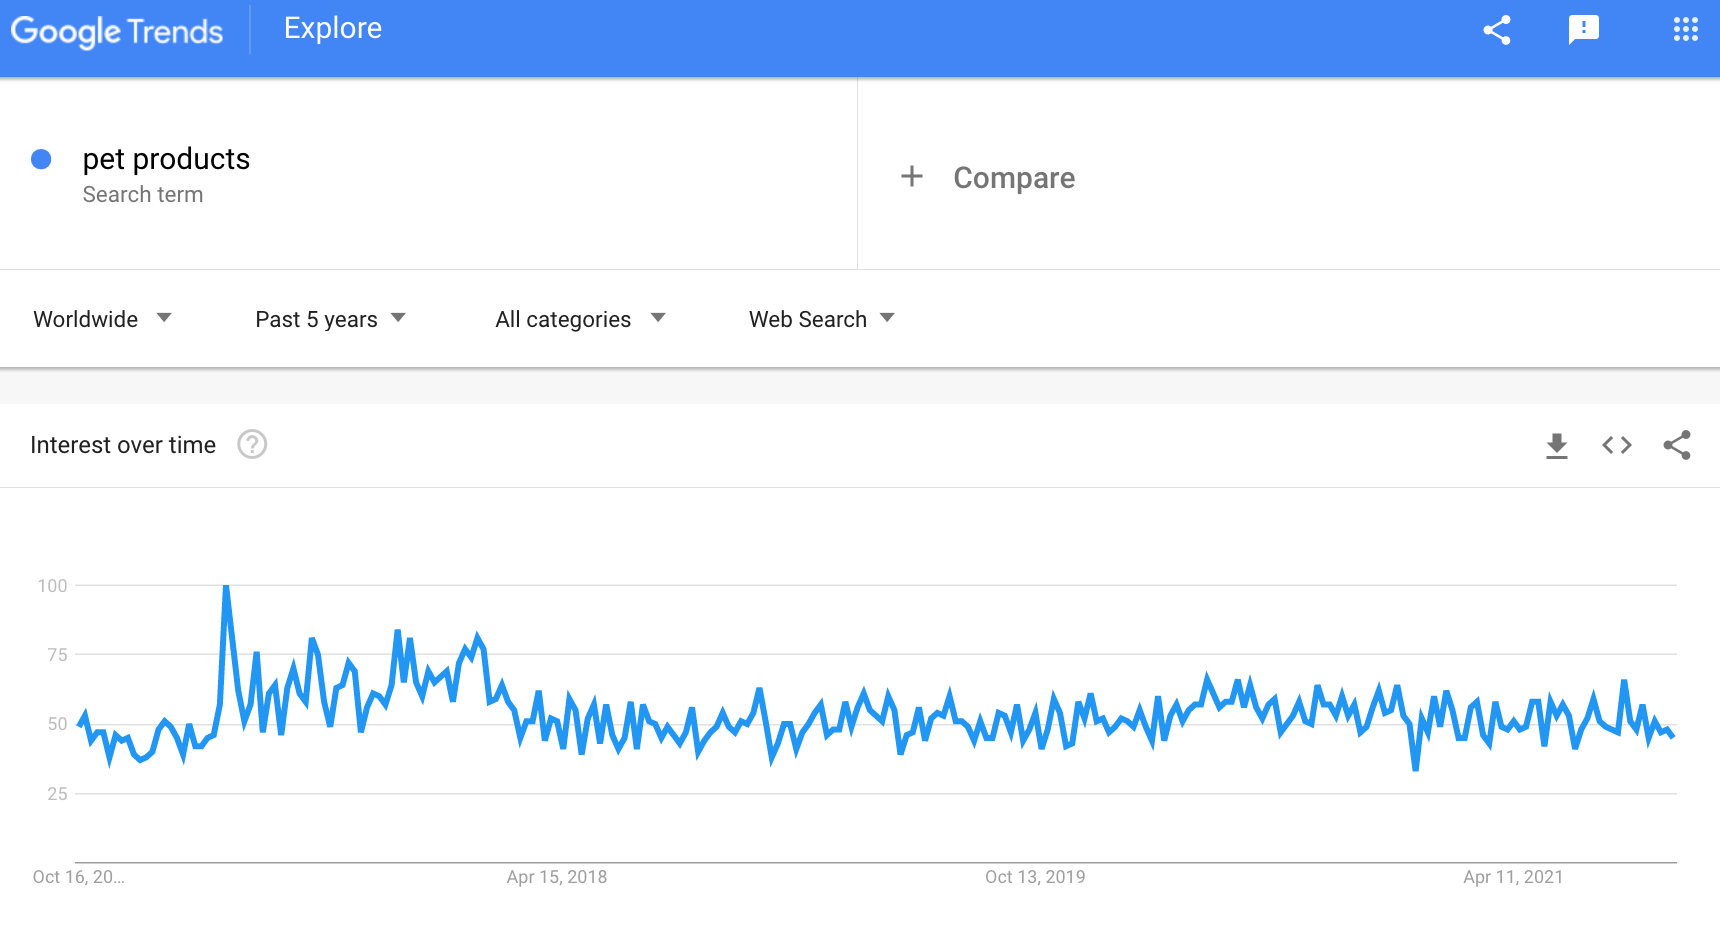Share the Interest over time chart

point(1677,445)
